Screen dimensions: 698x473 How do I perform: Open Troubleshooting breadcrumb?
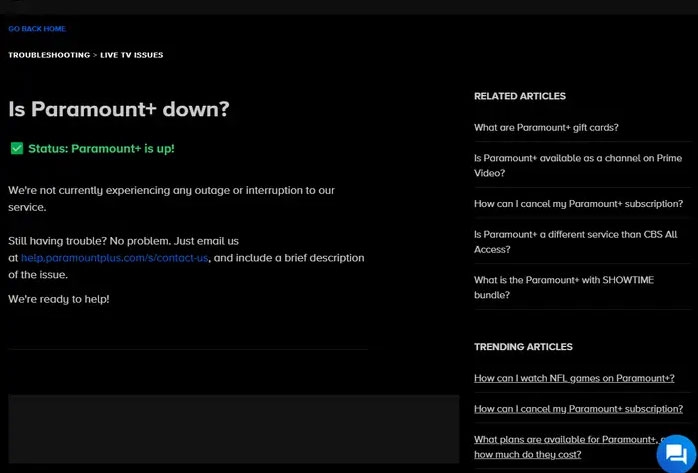pos(49,55)
